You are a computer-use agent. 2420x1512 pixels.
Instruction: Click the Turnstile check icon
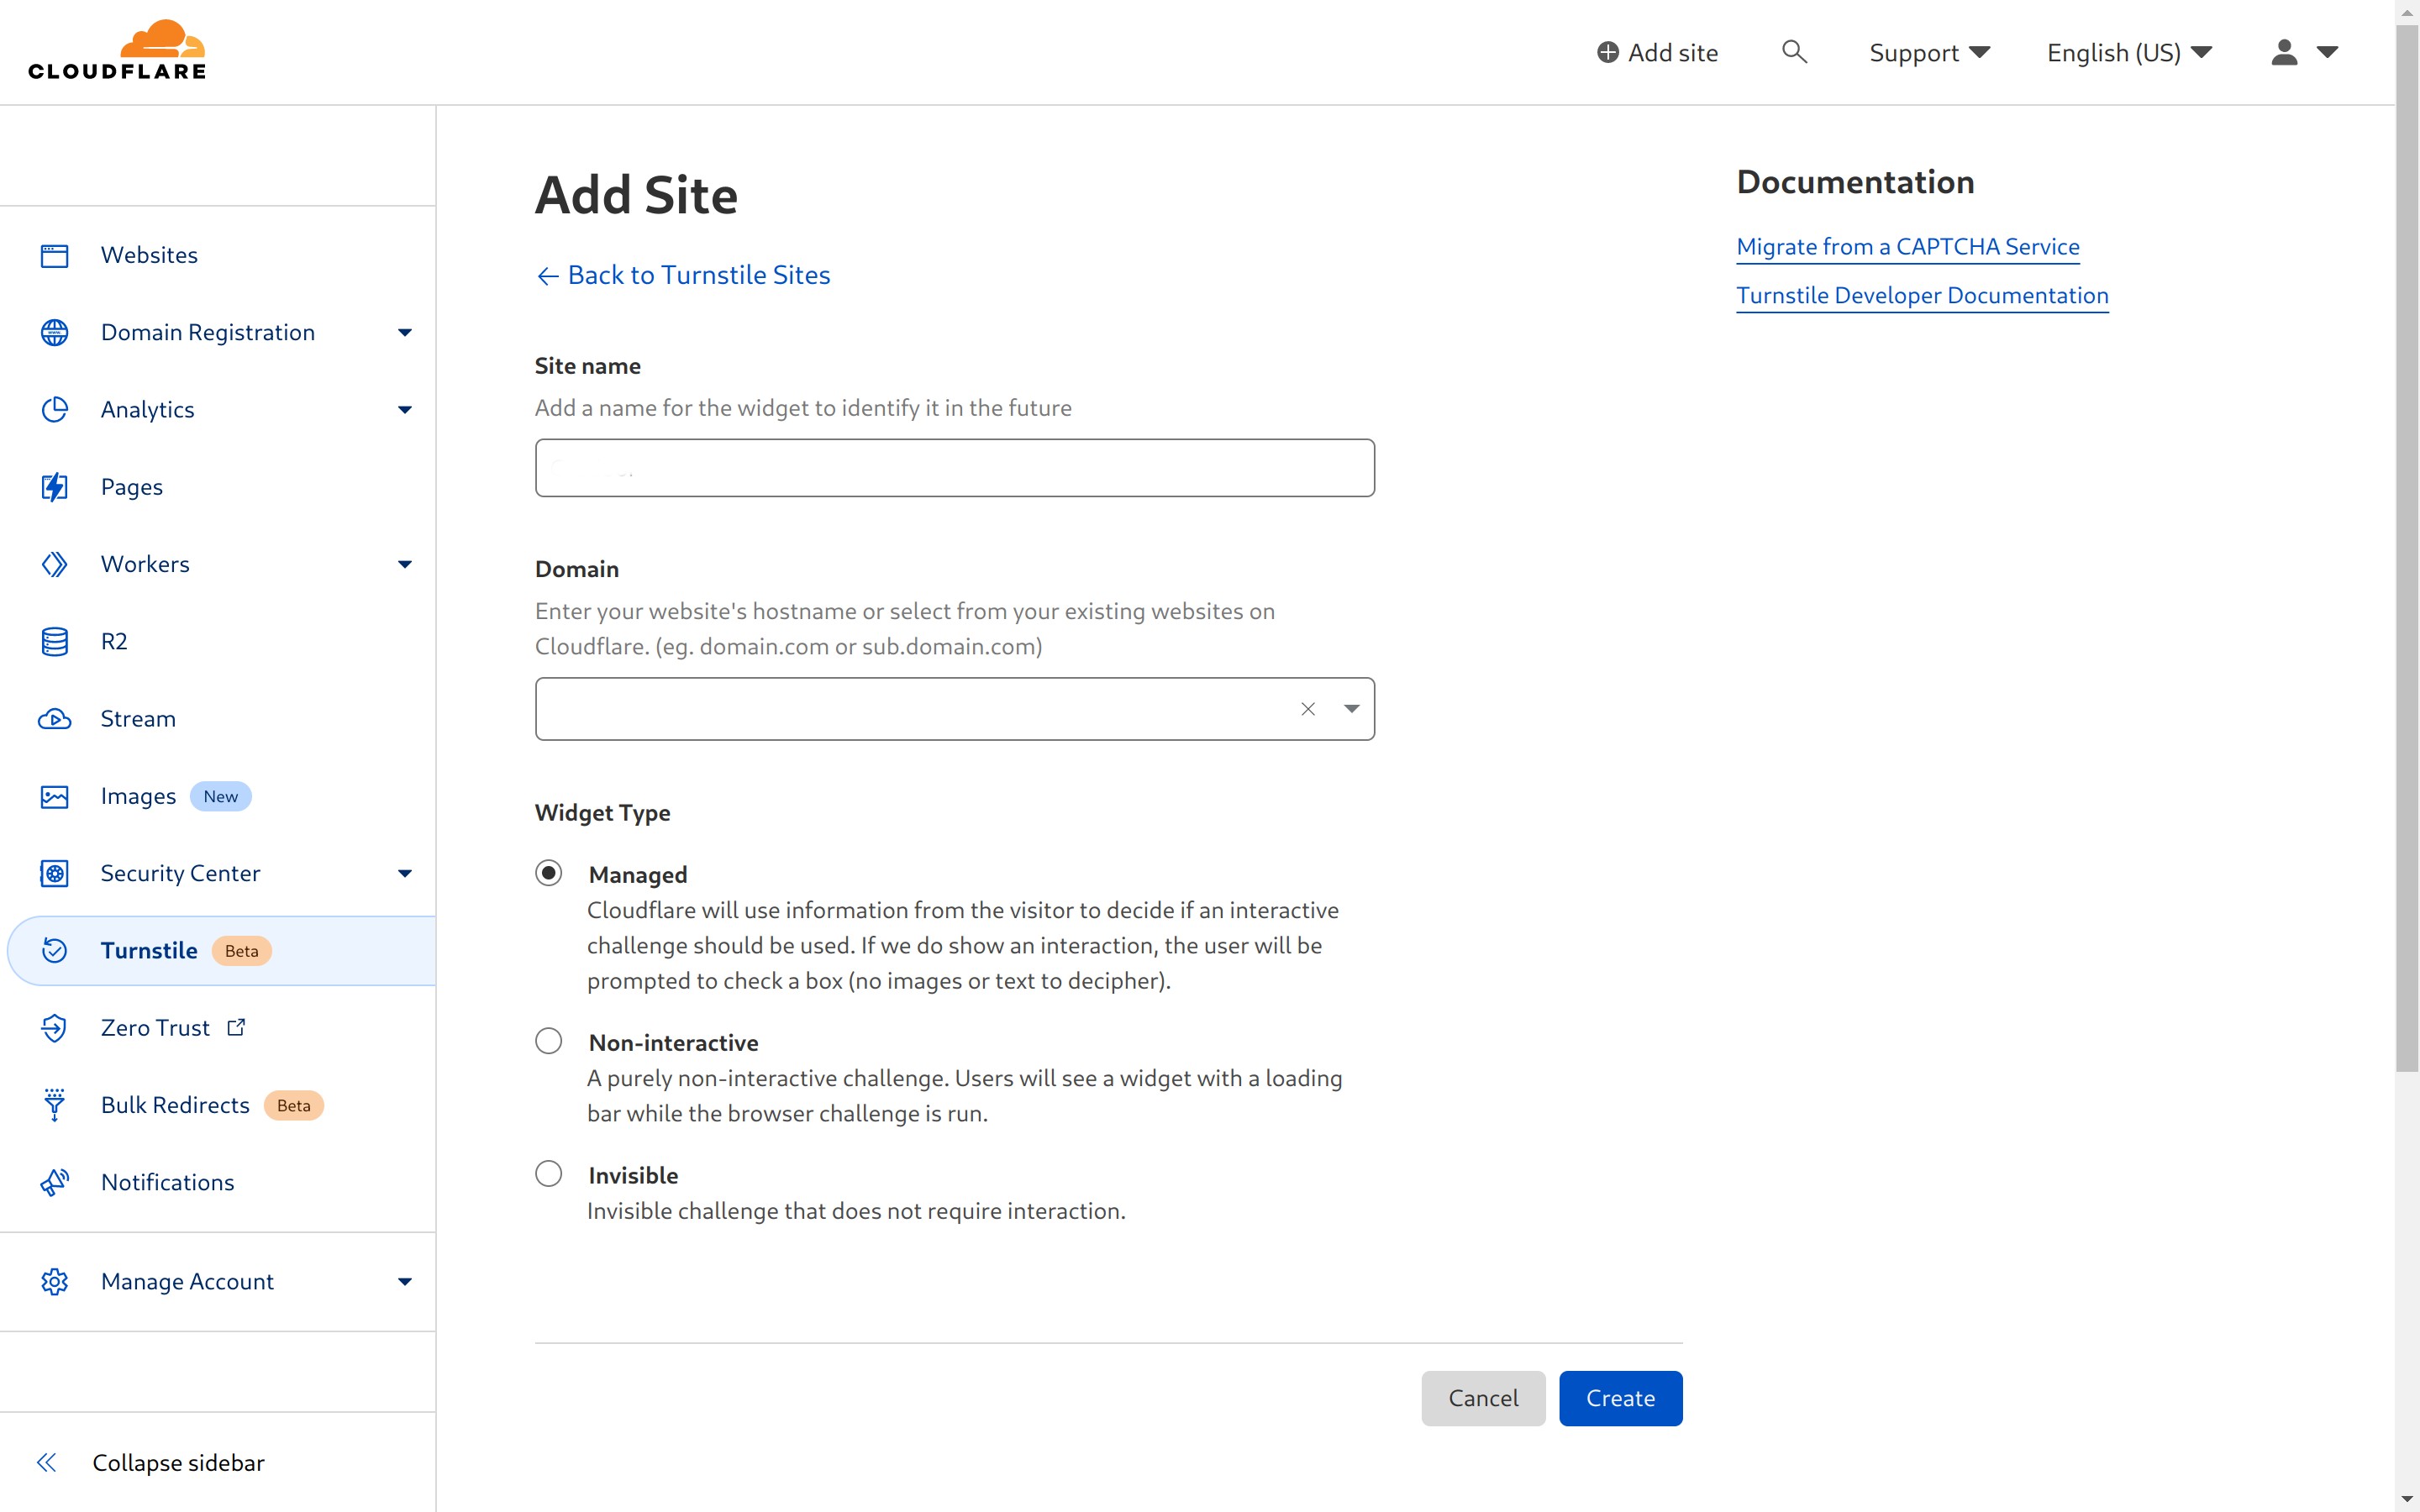pyautogui.click(x=54, y=951)
